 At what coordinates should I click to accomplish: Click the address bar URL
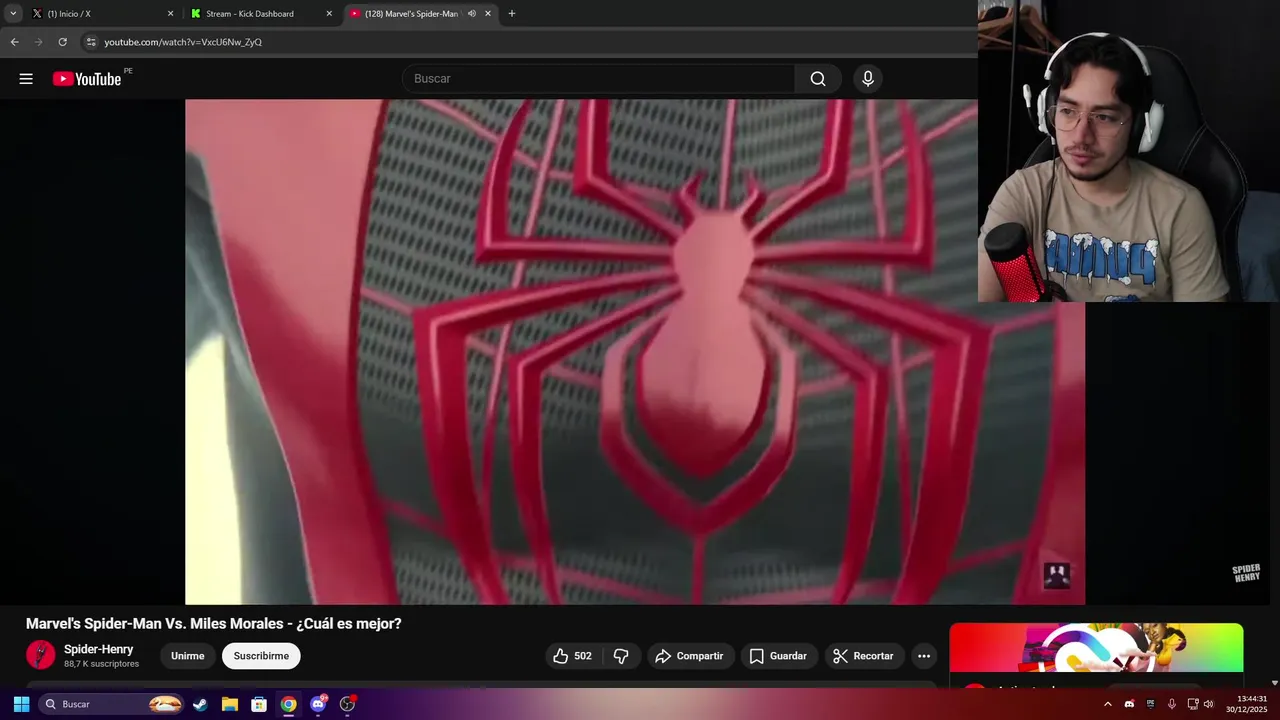point(183,42)
